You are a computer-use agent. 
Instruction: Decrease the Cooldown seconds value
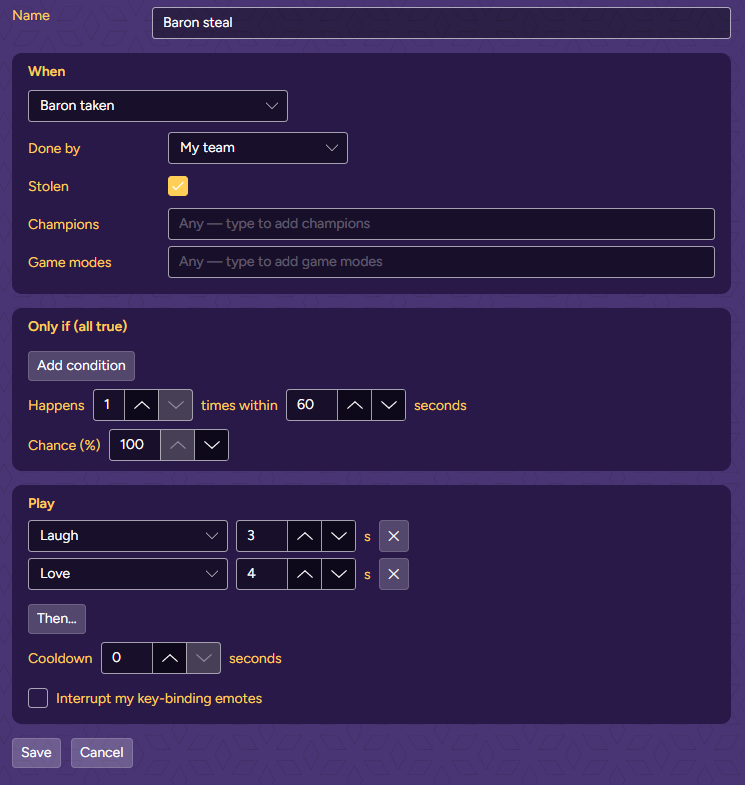(203, 658)
